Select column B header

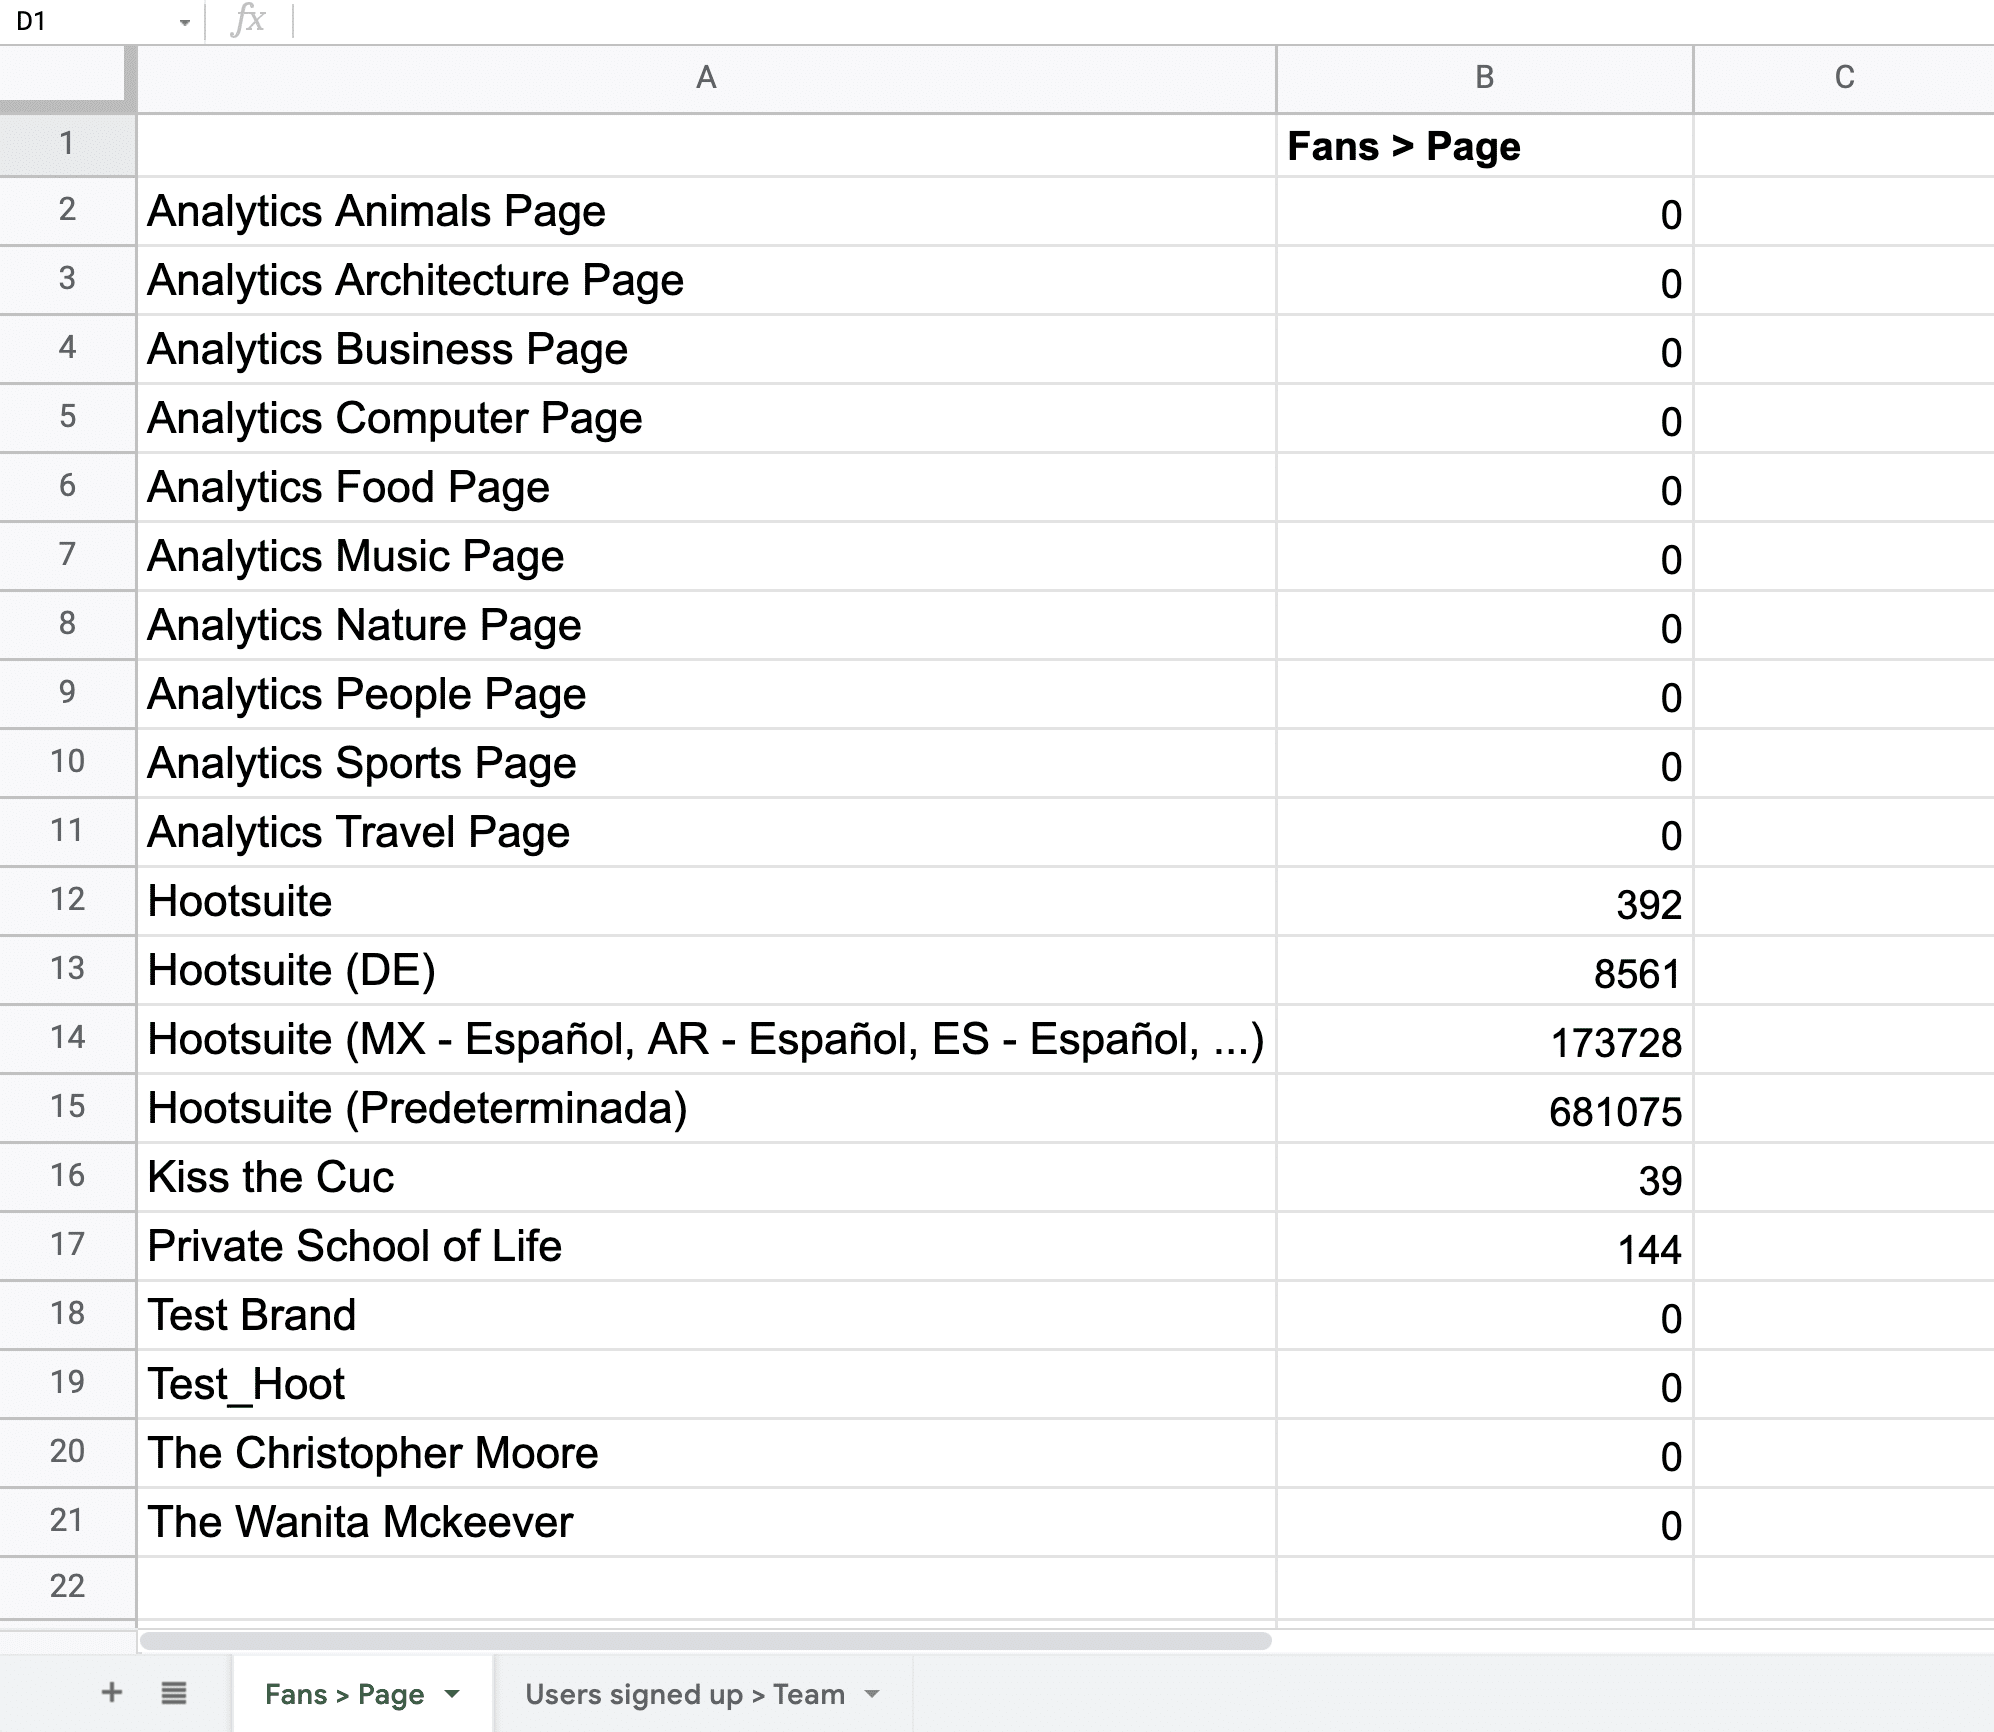pos(1484,78)
